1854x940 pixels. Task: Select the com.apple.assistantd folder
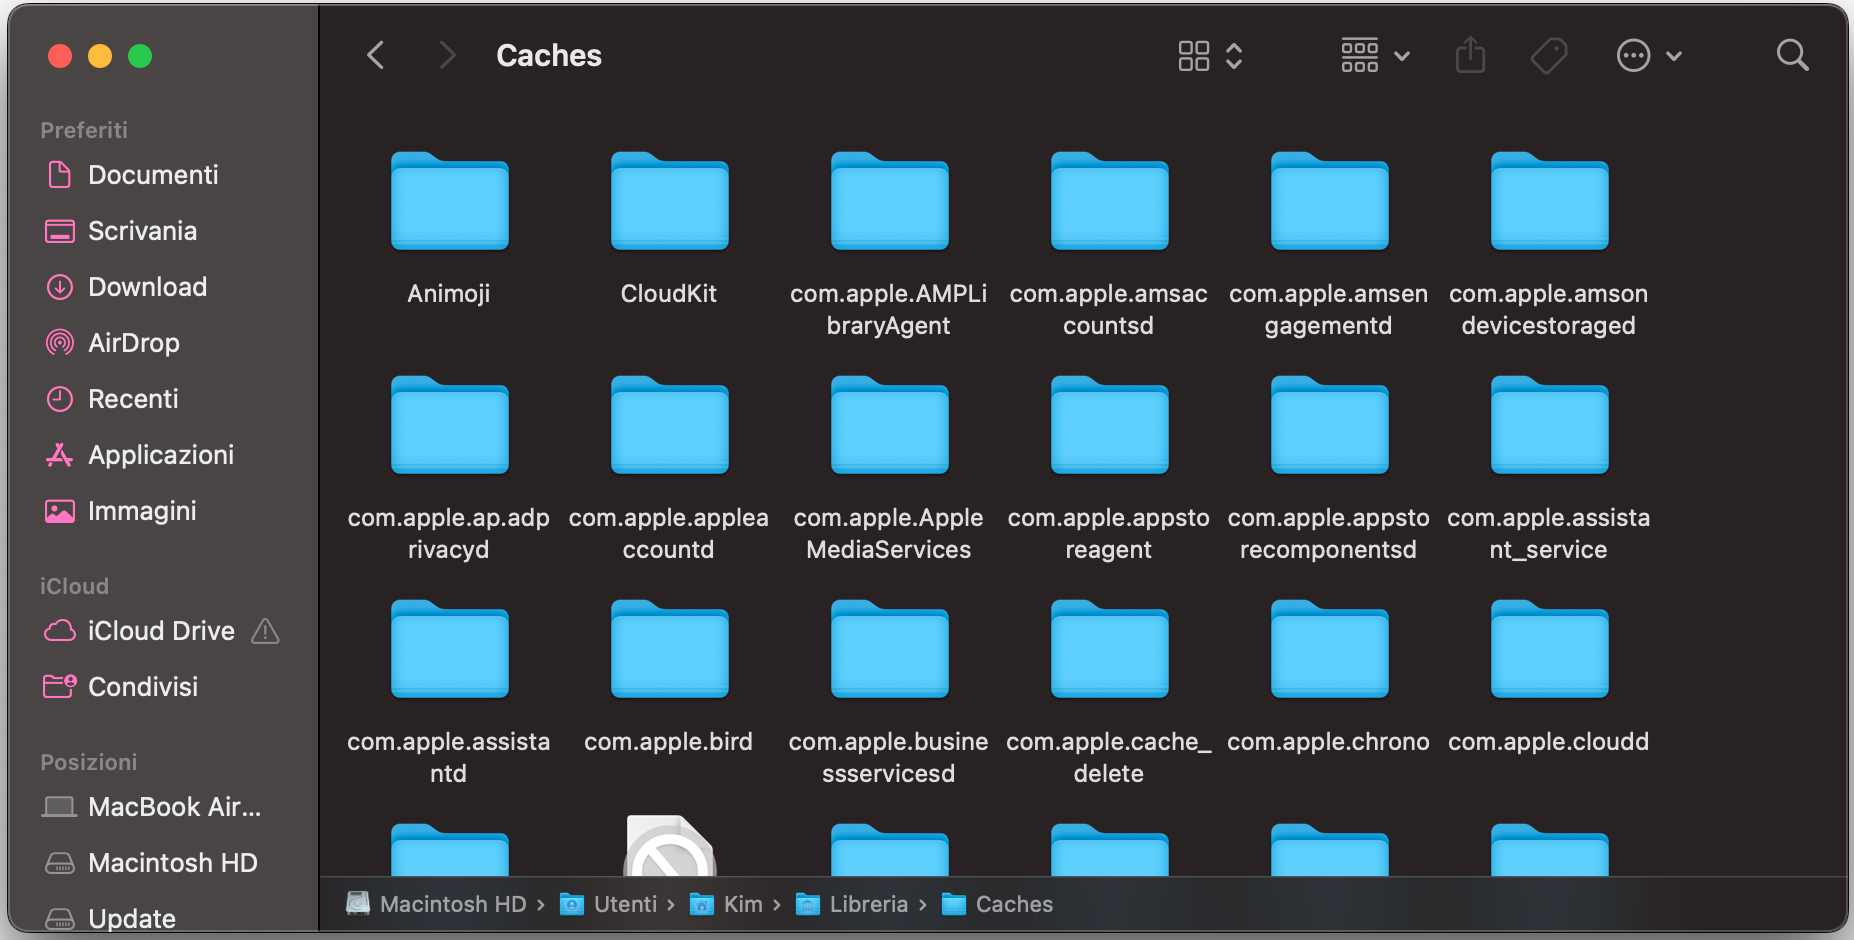coord(449,649)
